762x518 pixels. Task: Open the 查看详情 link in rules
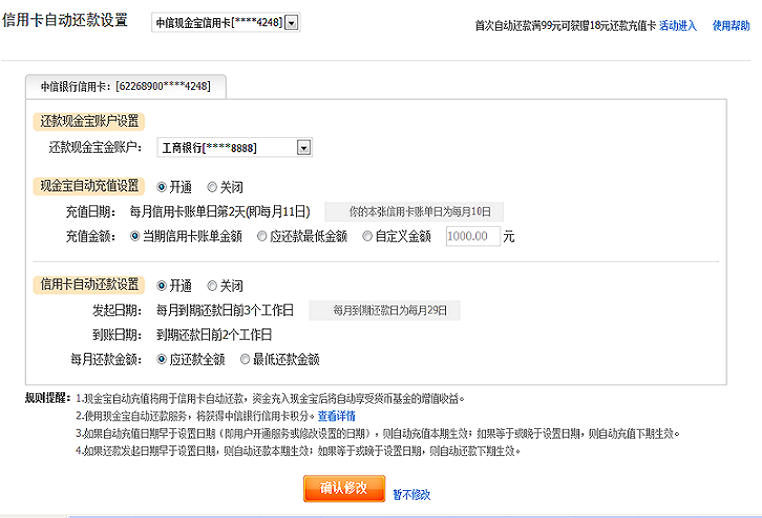[x=336, y=415]
